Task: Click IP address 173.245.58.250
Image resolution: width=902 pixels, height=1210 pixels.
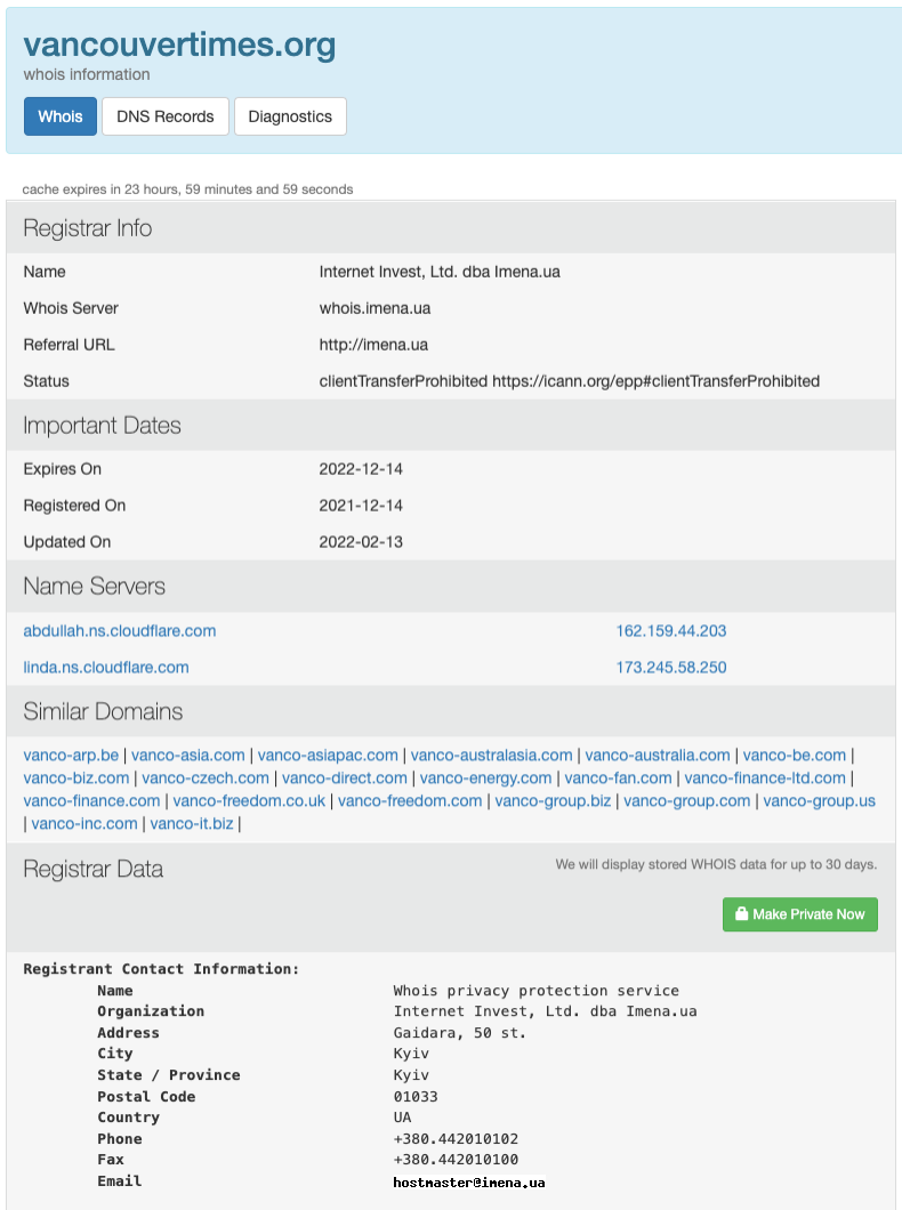Action: [671, 667]
